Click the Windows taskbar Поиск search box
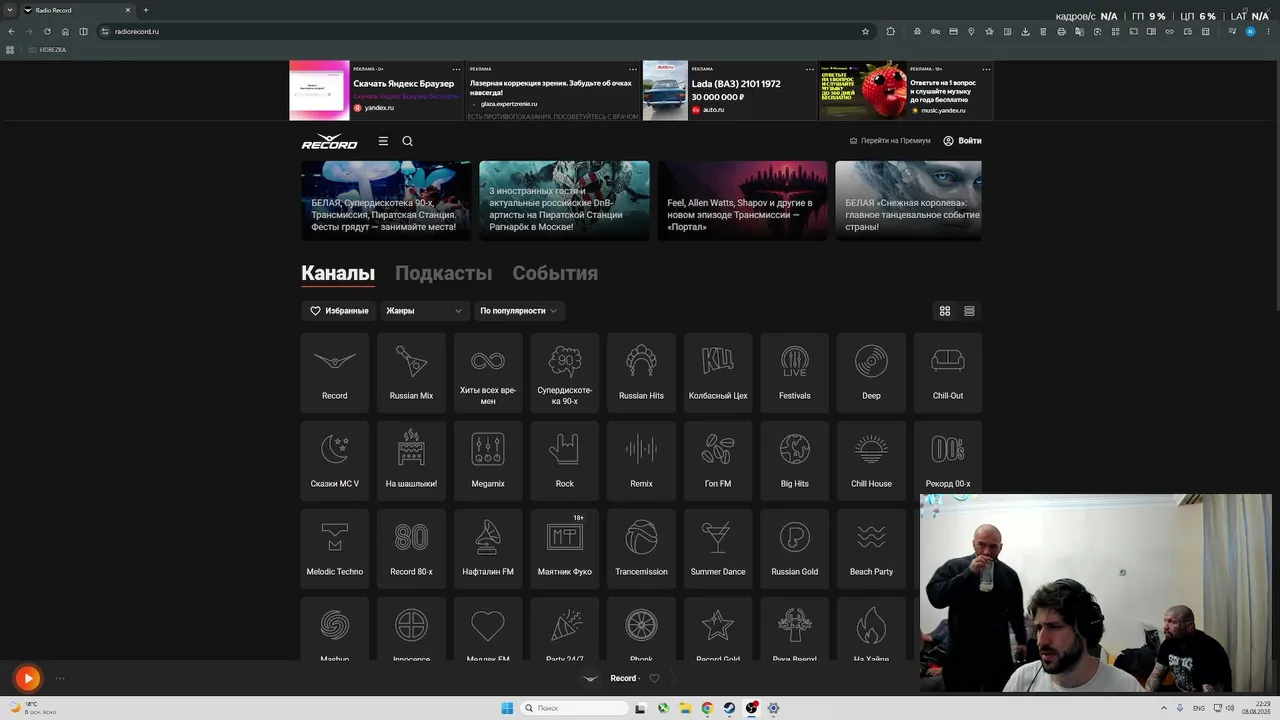 (x=574, y=708)
